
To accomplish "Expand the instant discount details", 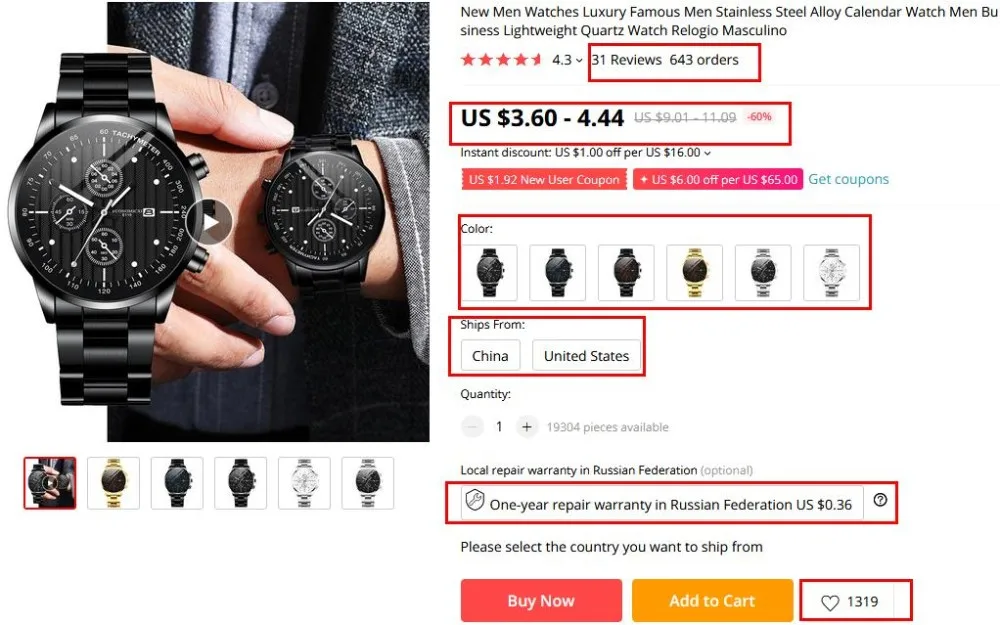I will [708, 154].
